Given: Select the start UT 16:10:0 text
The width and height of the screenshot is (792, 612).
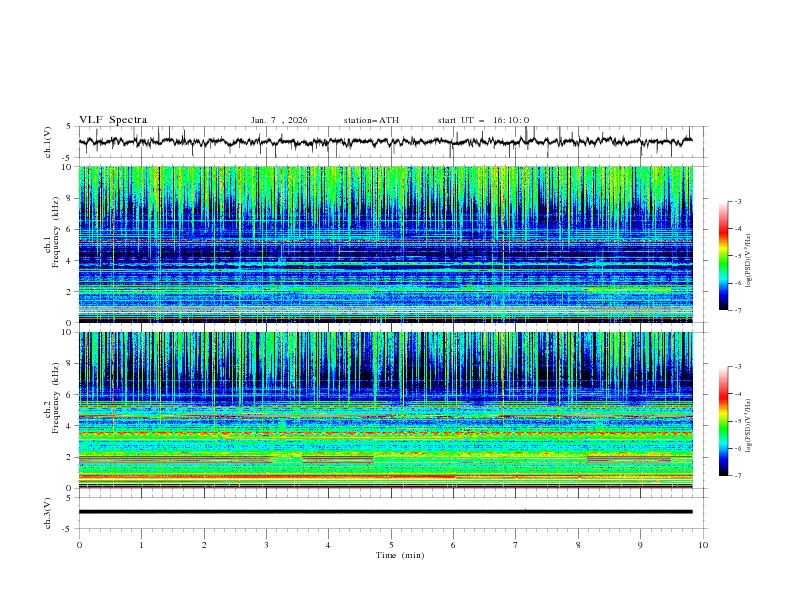Looking at the screenshot, I should [x=483, y=120].
